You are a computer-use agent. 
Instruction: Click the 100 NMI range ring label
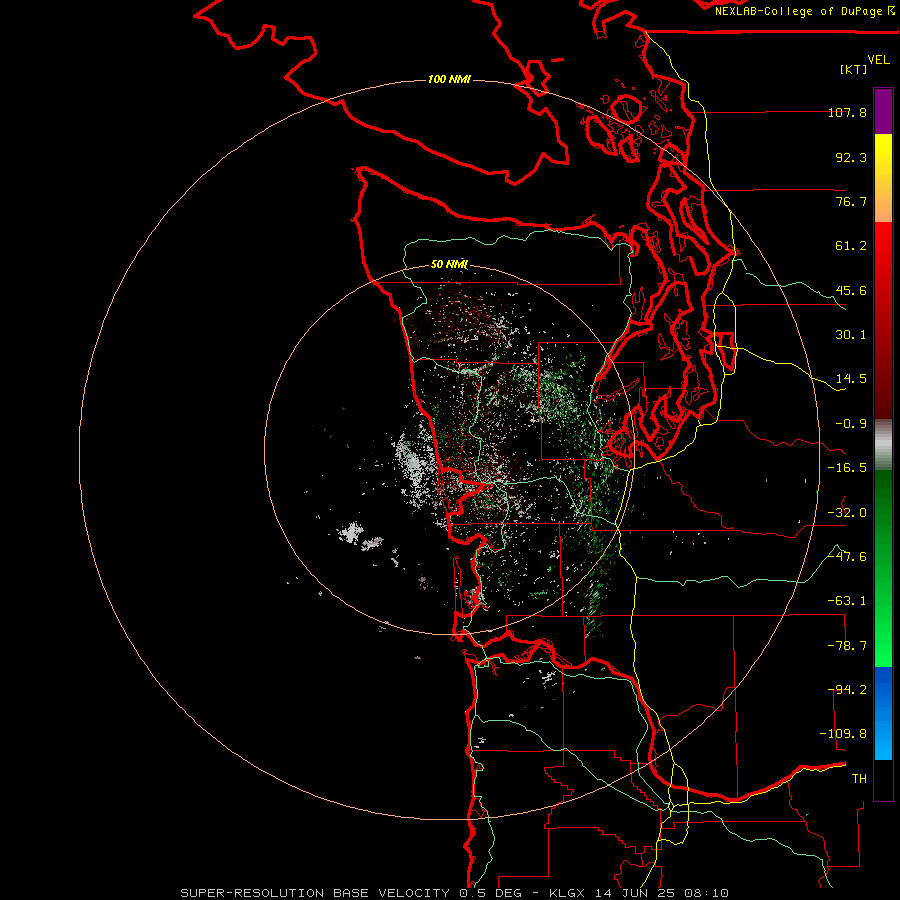[x=449, y=79]
